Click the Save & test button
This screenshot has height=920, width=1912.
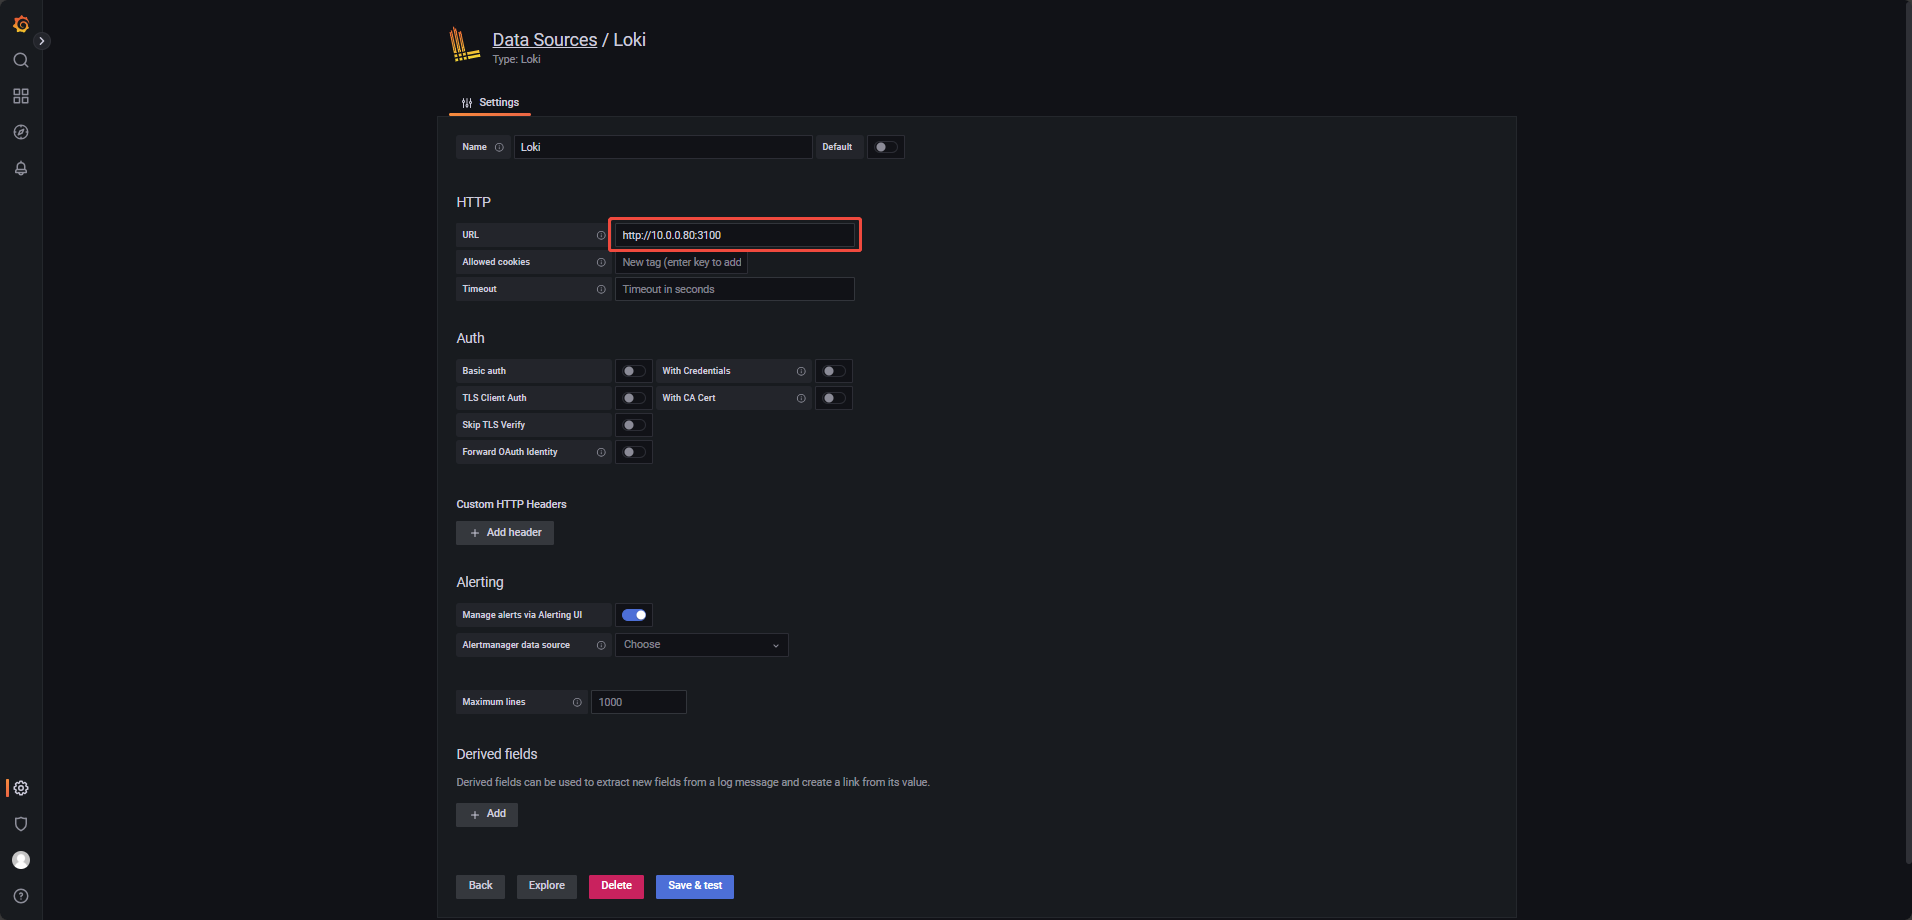tap(694, 886)
